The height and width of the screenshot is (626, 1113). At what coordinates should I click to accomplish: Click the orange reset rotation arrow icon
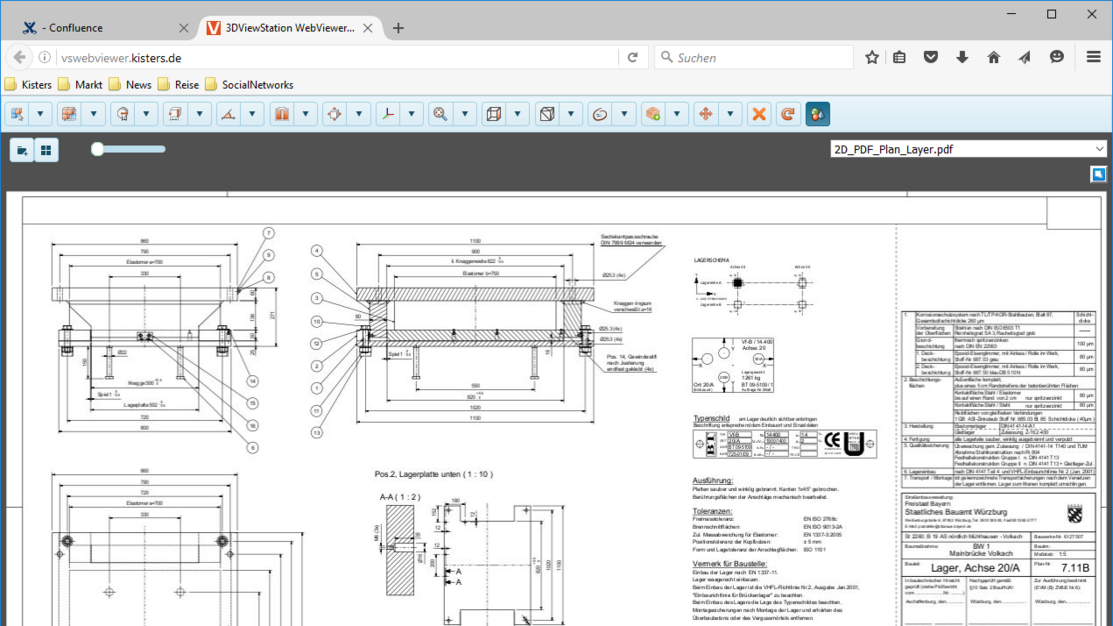coord(787,114)
